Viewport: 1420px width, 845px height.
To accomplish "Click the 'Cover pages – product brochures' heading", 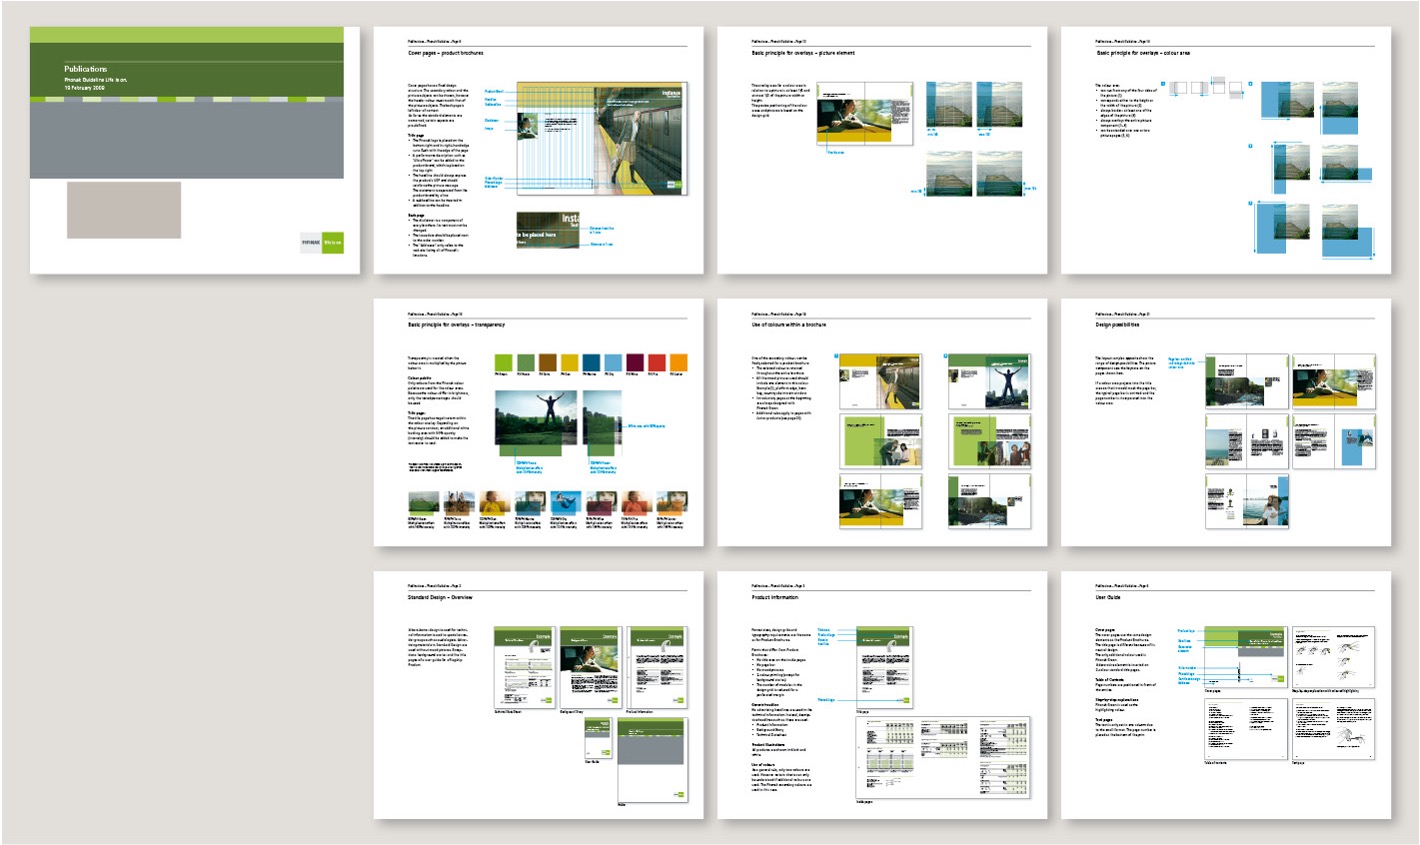I will [x=448, y=52].
